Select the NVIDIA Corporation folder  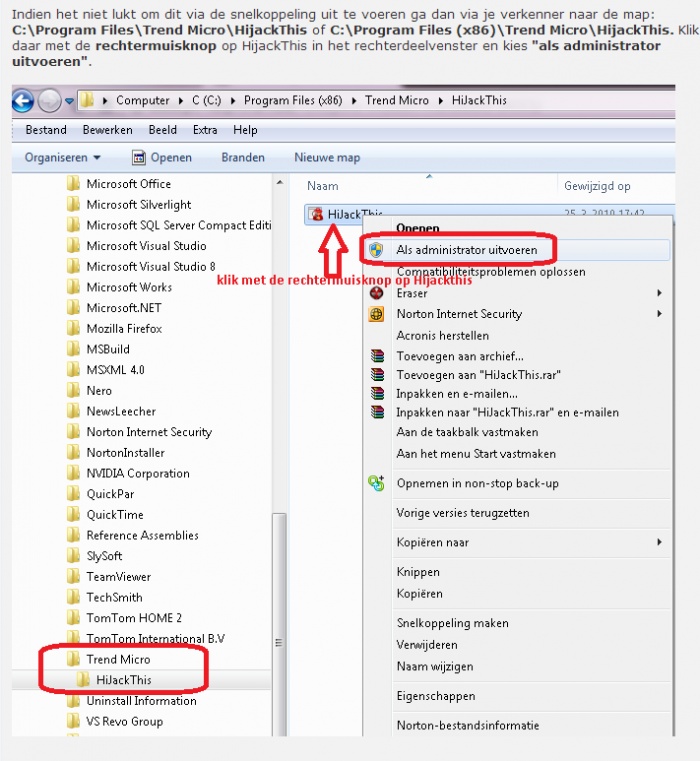click(138, 474)
